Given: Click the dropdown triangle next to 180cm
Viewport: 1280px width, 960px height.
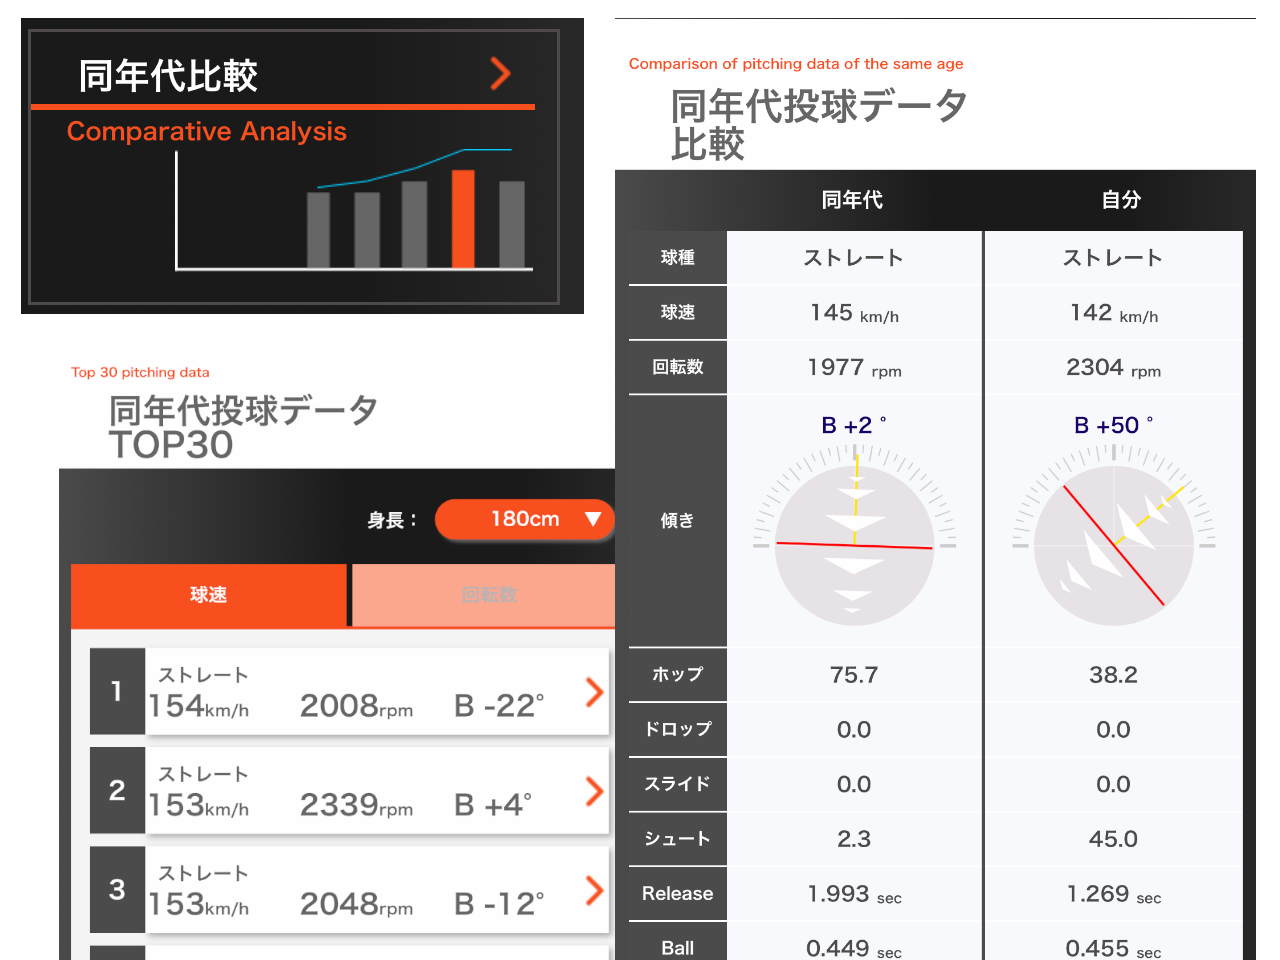Looking at the screenshot, I should (593, 519).
